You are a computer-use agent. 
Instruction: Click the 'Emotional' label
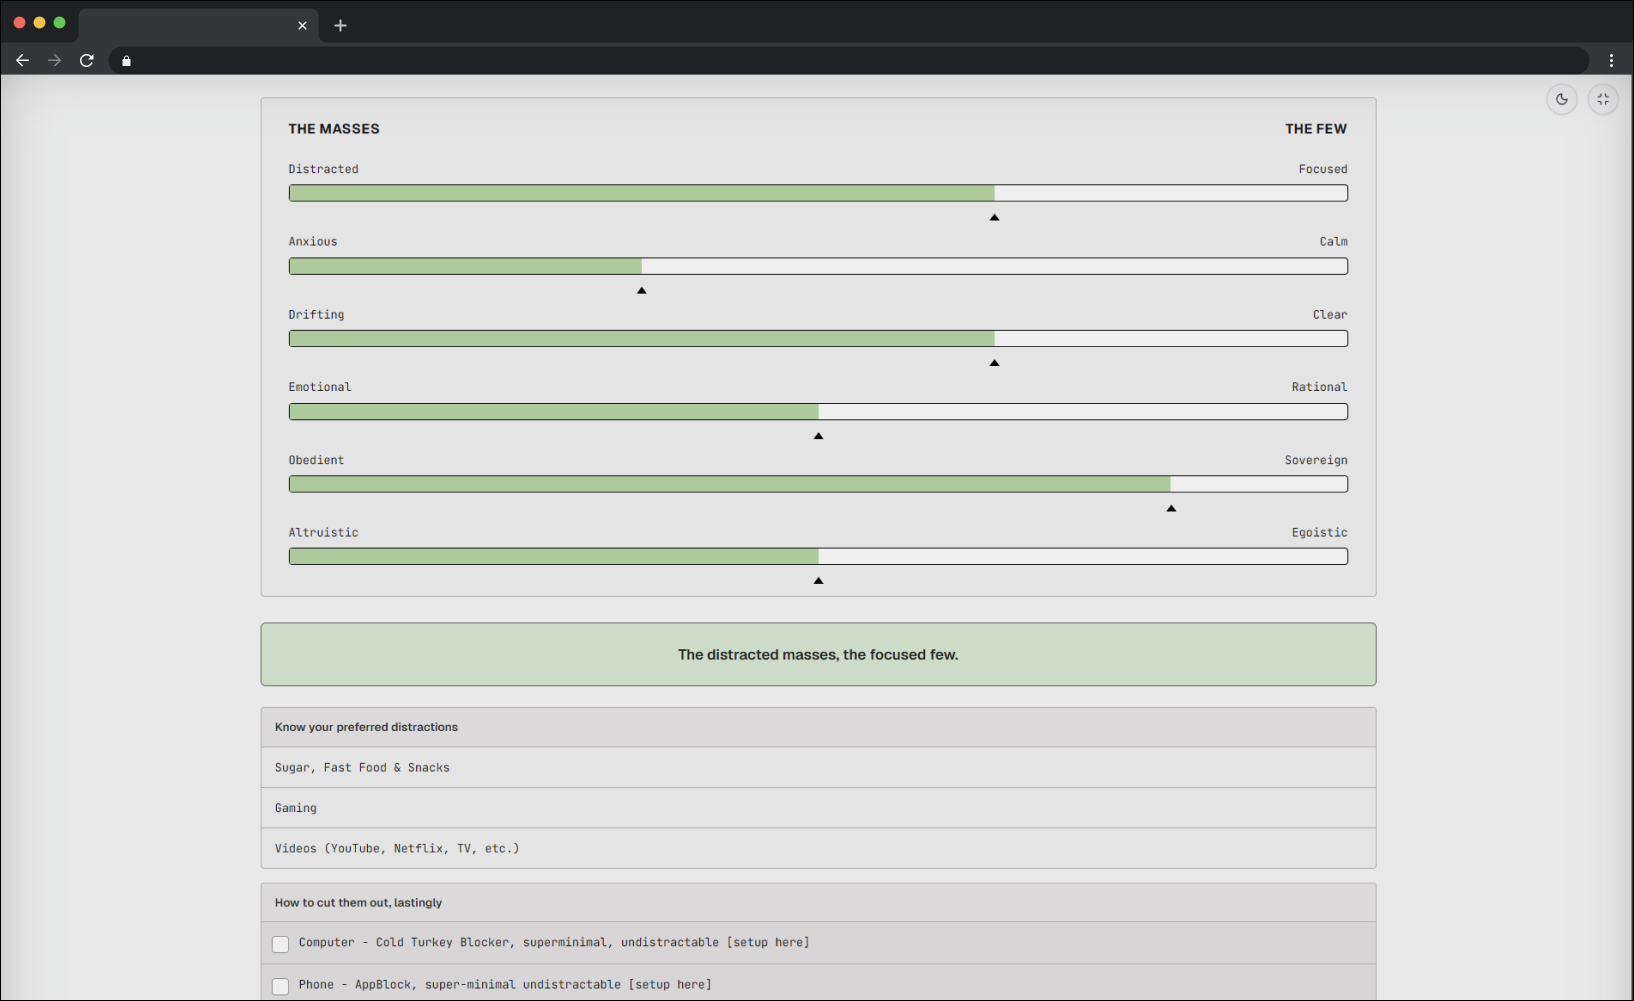[320, 387]
